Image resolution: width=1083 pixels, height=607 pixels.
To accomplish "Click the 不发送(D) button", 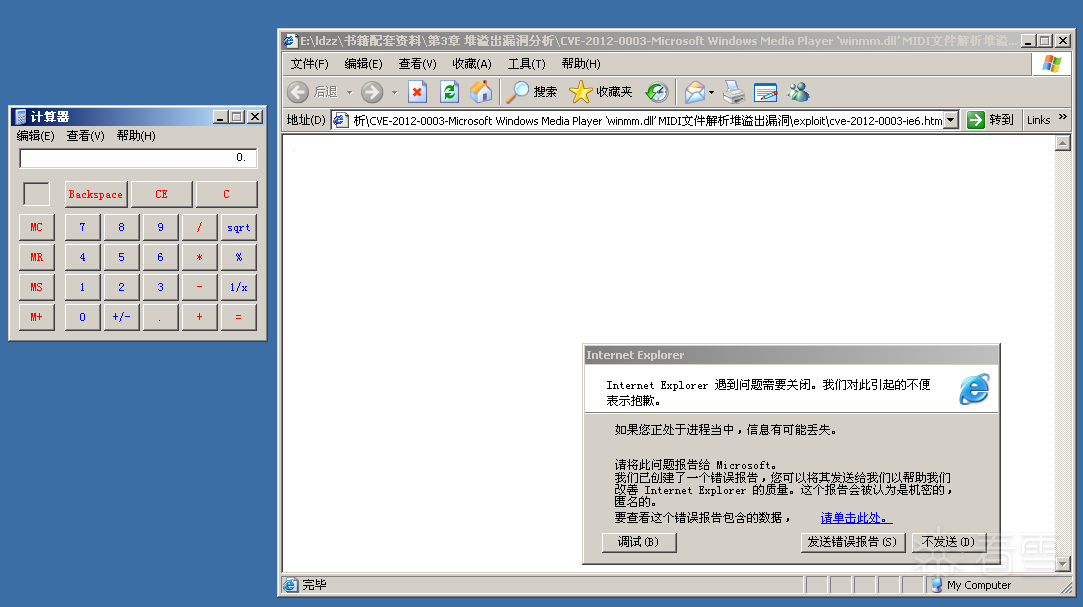I will click(x=948, y=542).
